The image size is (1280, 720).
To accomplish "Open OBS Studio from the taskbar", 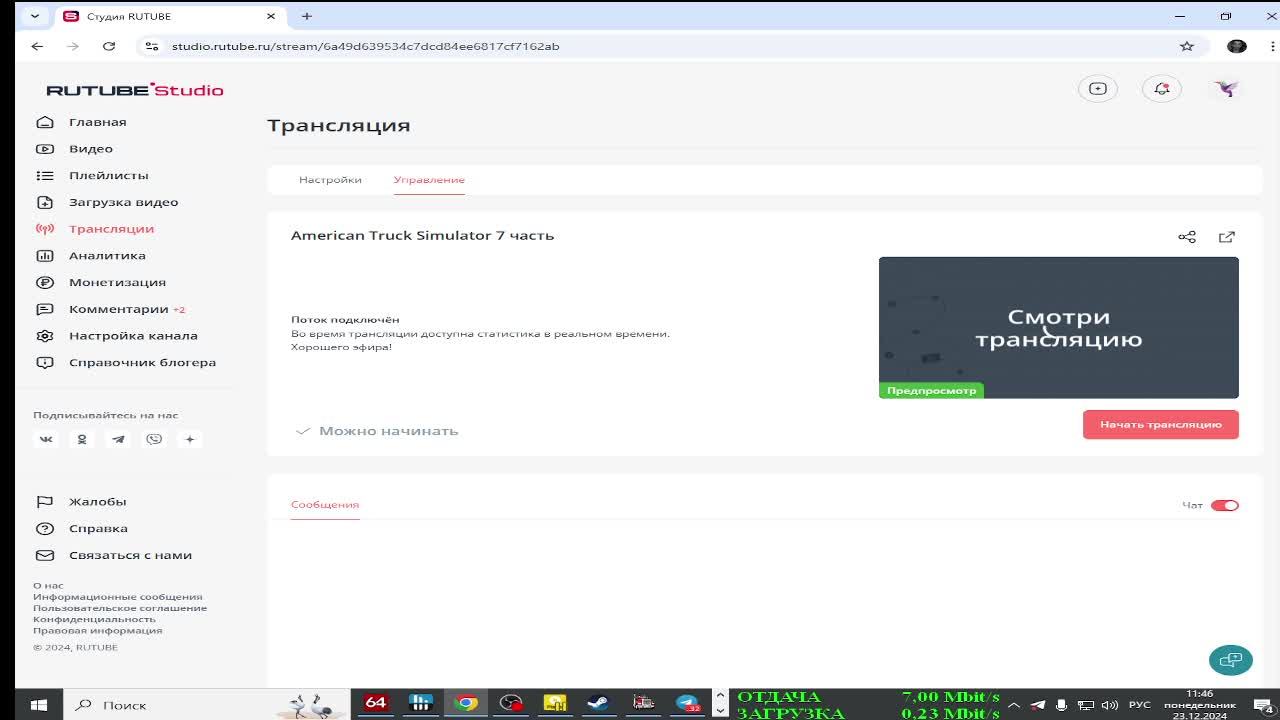I will 511,704.
